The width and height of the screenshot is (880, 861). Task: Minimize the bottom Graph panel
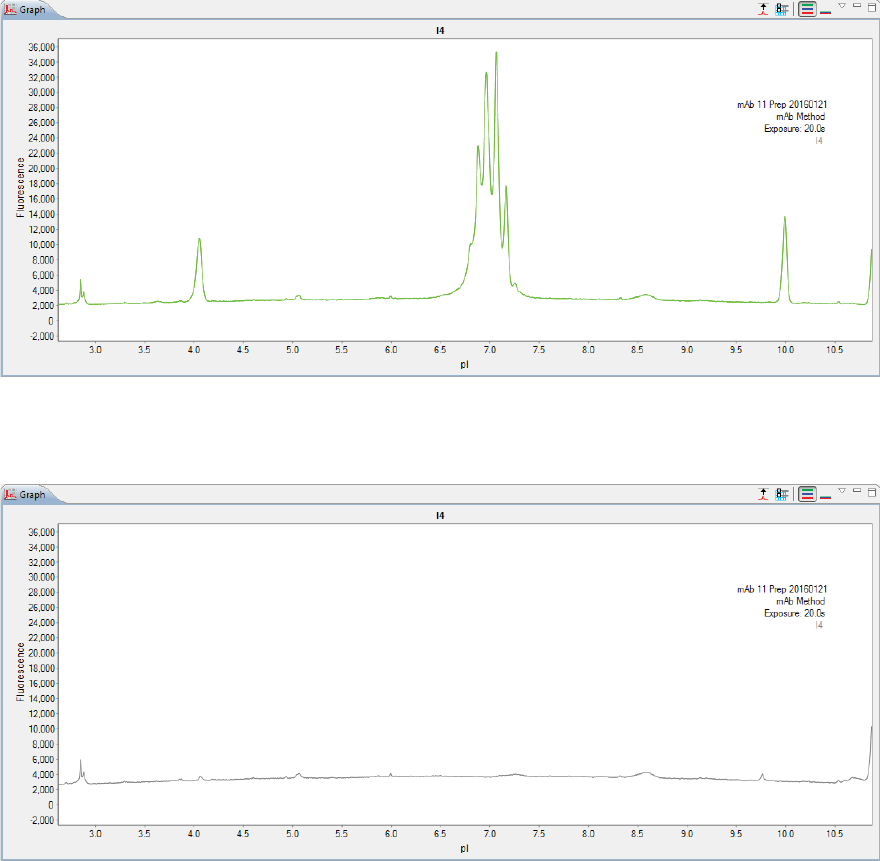pos(857,491)
